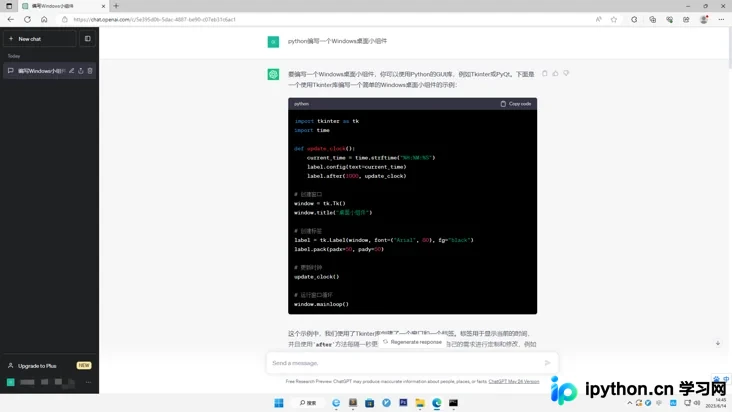Click the send message arrow

[x=548, y=363]
